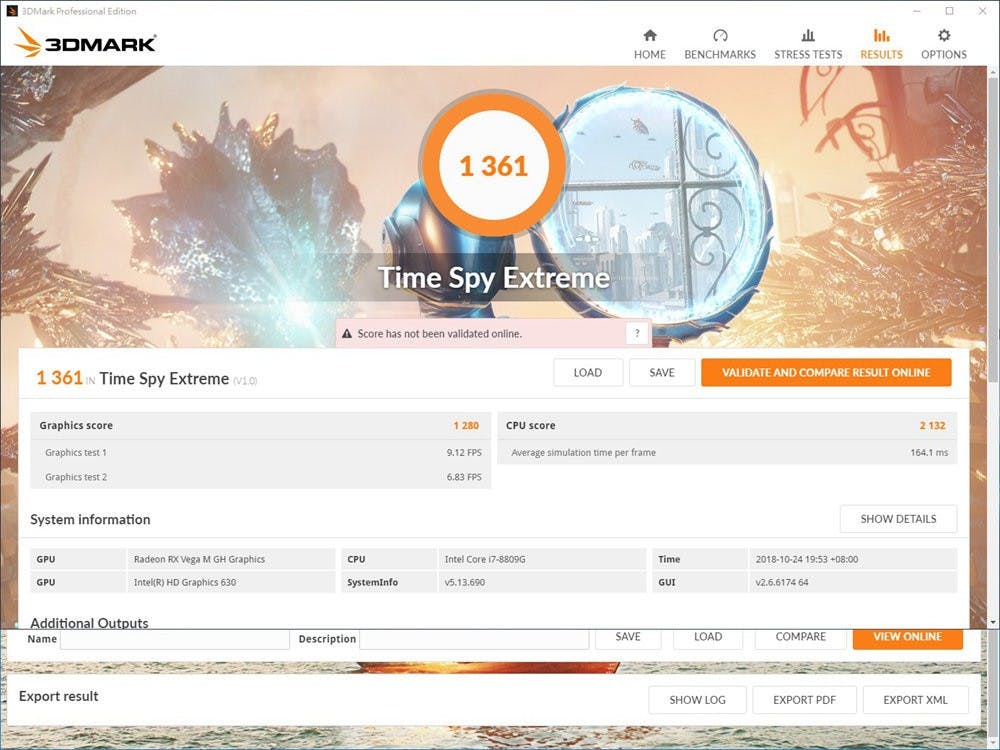The width and height of the screenshot is (1000, 750).
Task: Click the warning triangle icon
Action: pos(347,334)
